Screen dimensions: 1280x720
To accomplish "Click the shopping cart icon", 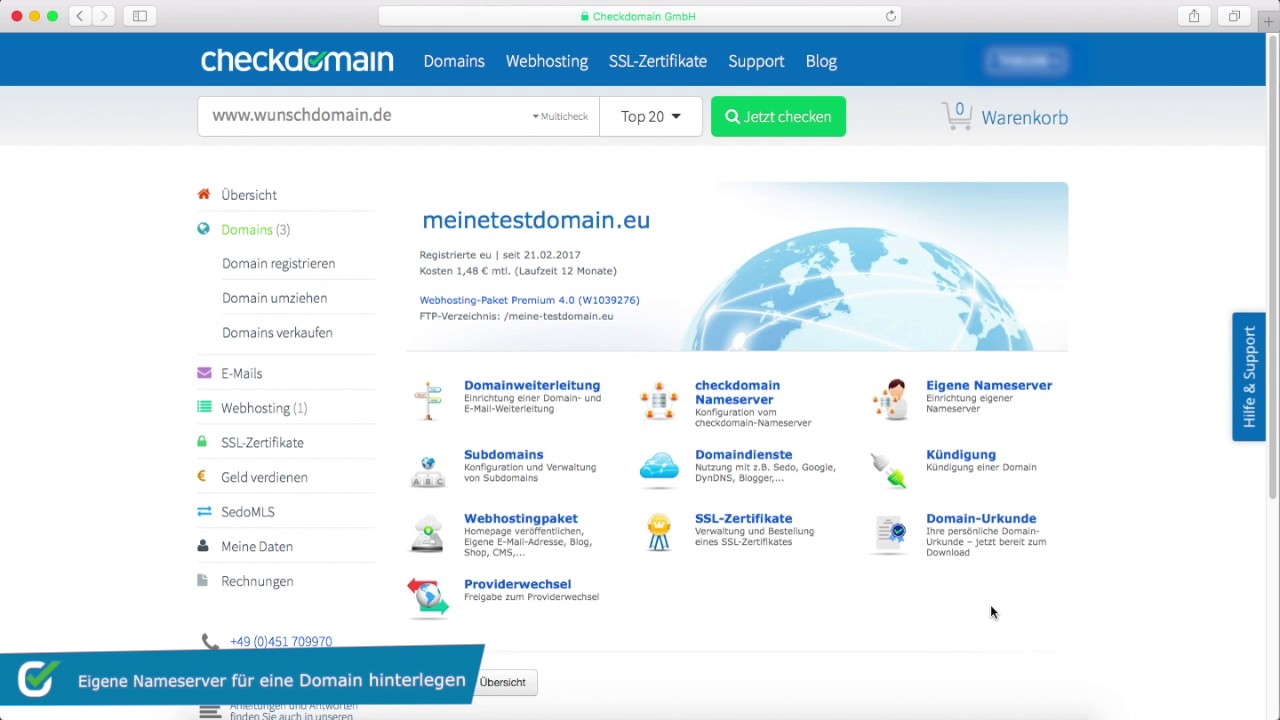I will click(x=957, y=116).
